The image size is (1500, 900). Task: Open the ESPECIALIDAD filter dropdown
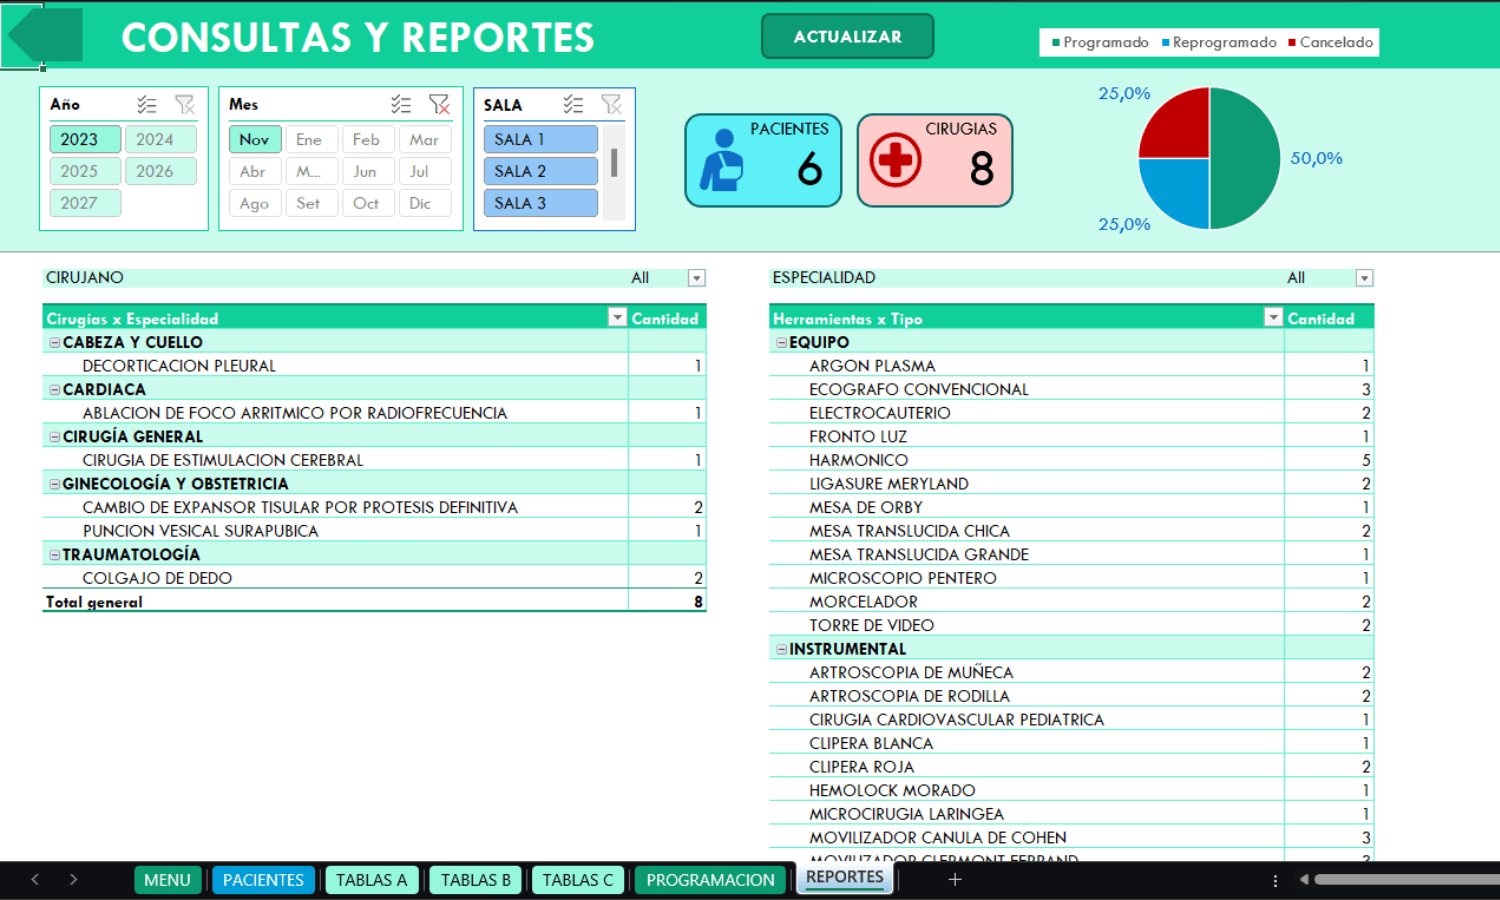tap(1364, 278)
